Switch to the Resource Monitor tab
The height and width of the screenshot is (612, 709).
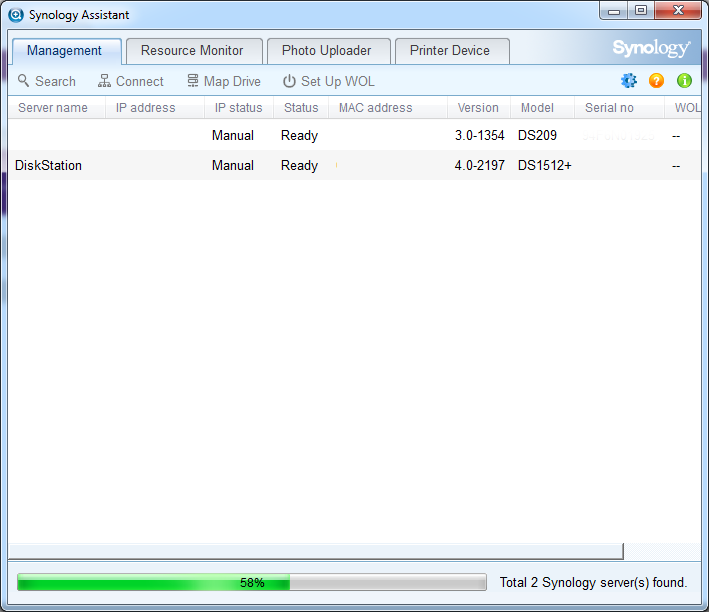[x=194, y=51]
